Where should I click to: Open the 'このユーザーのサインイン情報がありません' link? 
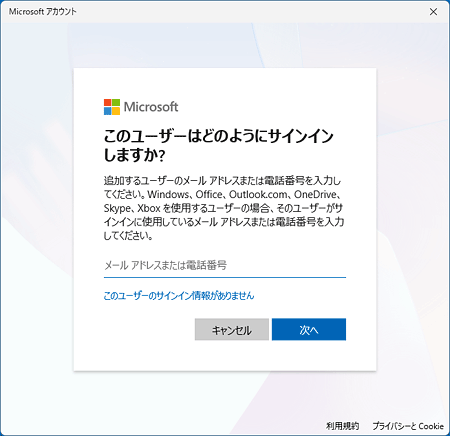pos(179,296)
